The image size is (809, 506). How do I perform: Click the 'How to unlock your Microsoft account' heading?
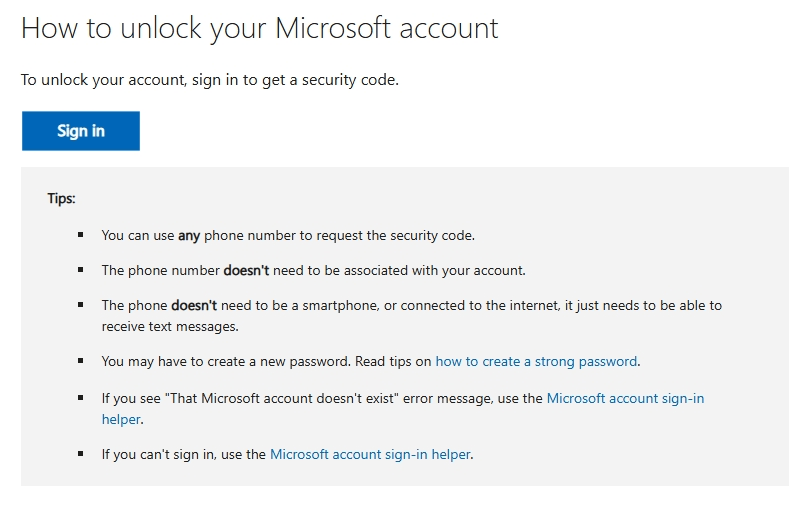[260, 28]
